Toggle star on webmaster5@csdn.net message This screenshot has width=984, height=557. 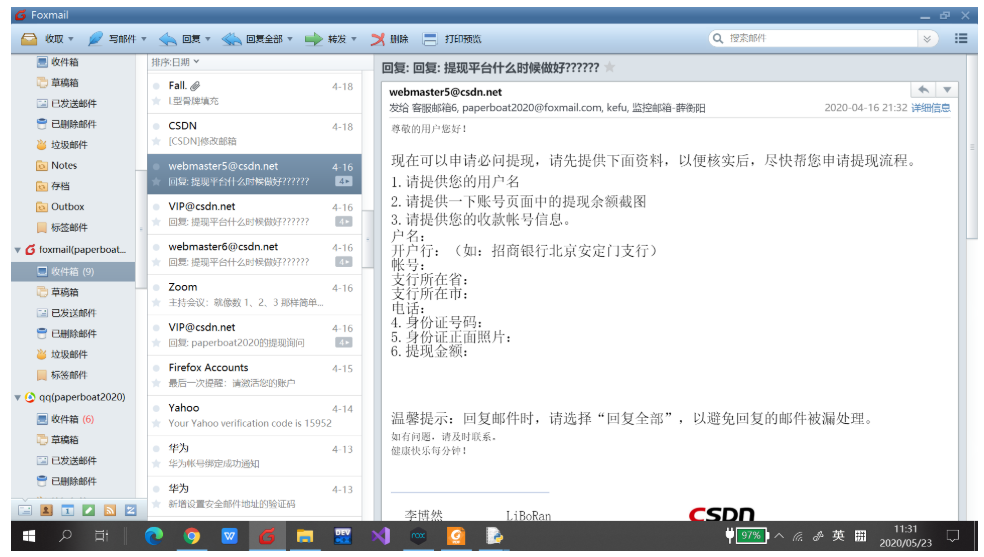pyautogui.click(x=156, y=181)
